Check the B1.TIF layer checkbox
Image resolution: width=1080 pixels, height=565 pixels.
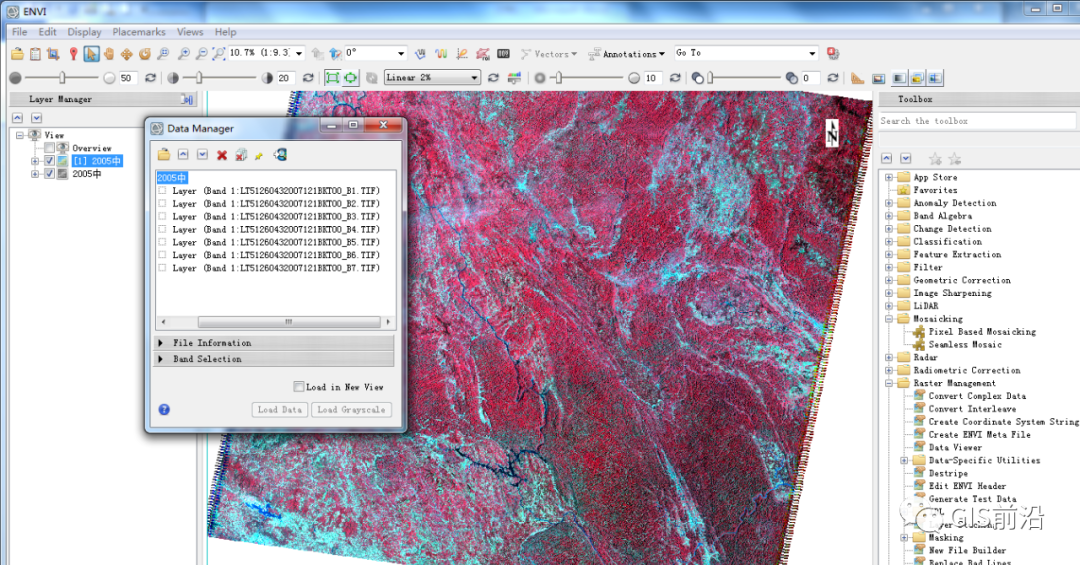click(163, 191)
